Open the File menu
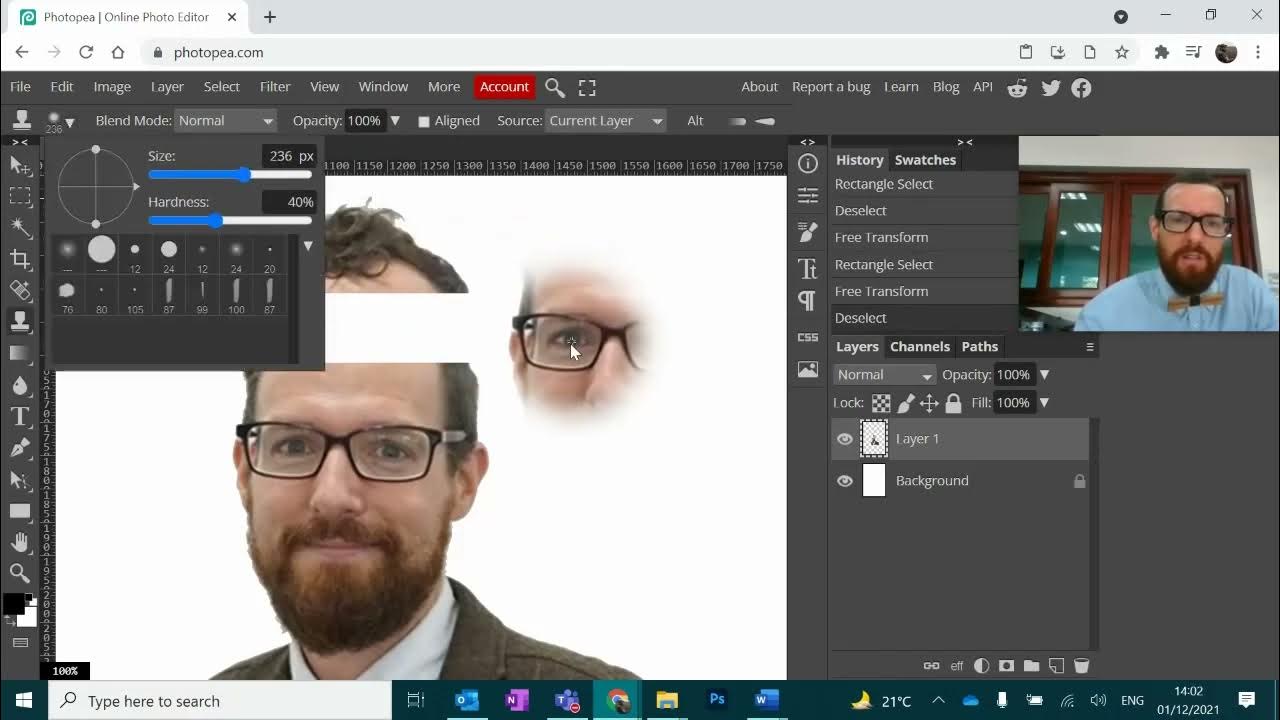This screenshot has width=1280, height=720. click(x=20, y=87)
